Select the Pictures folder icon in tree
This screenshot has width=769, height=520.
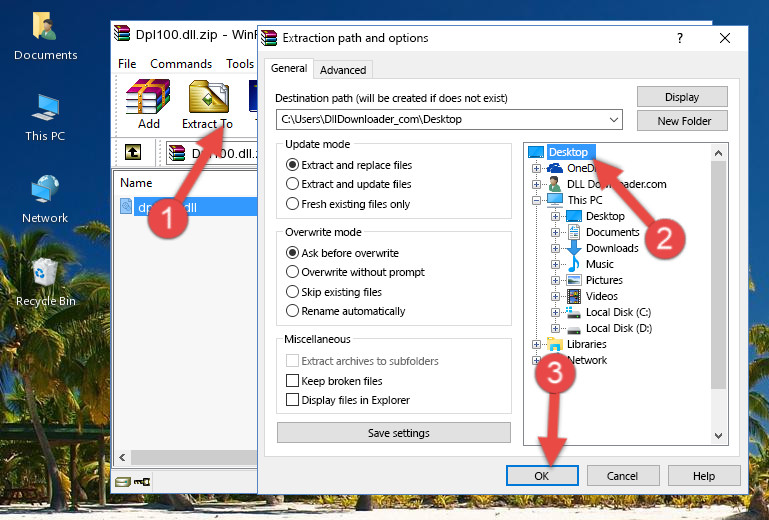[x=574, y=280]
